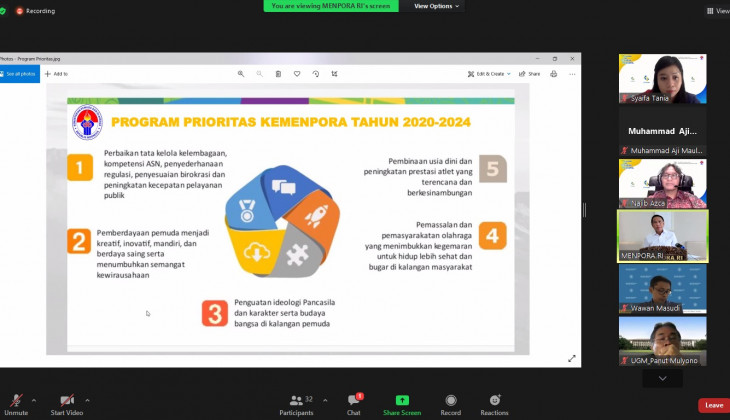730x420 pixels.
Task: Click the cloud download segment of the pentagon
Action: (256, 252)
